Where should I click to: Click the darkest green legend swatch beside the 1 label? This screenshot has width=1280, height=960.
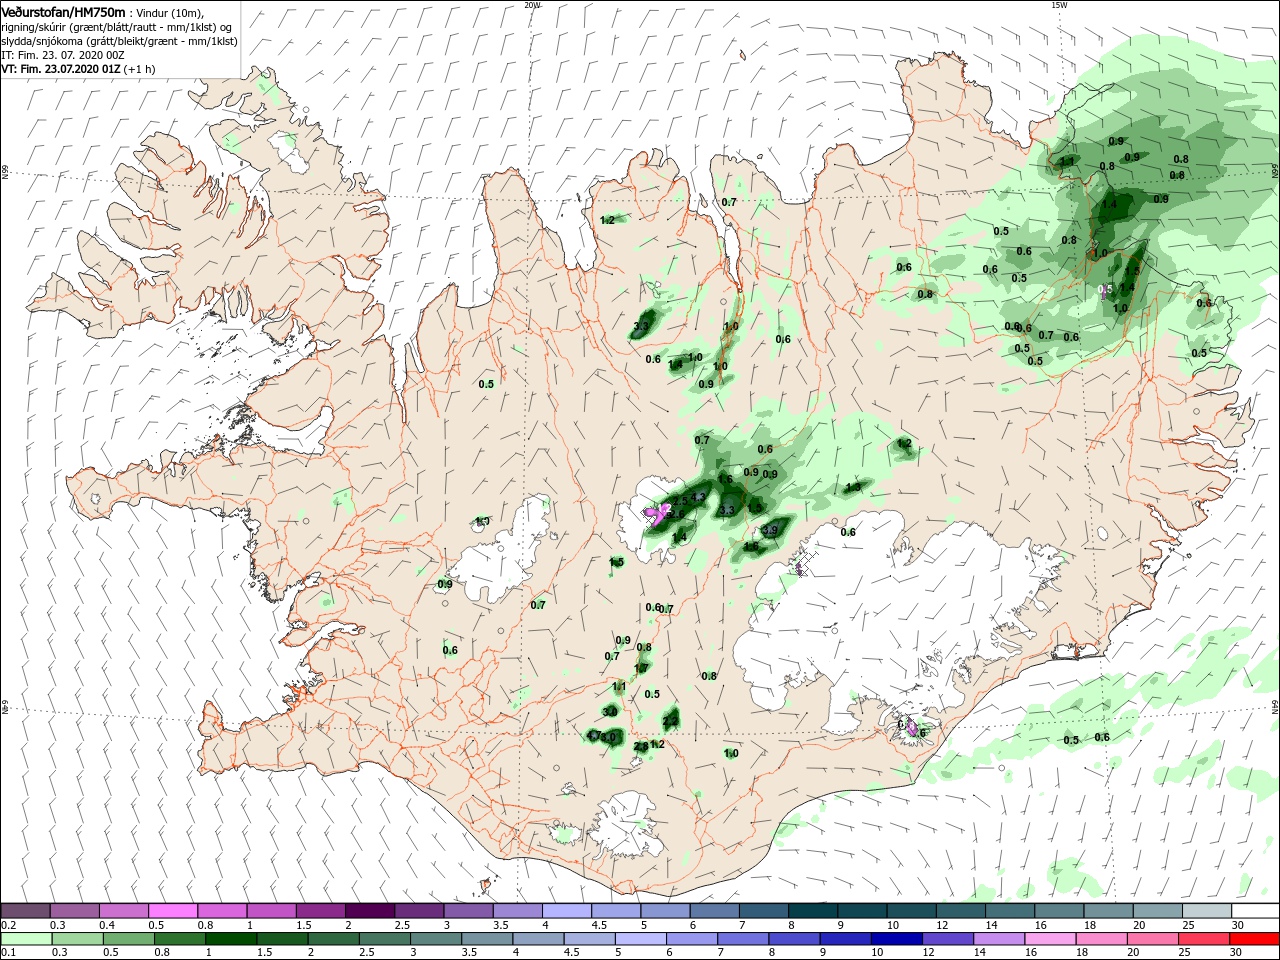232,939
